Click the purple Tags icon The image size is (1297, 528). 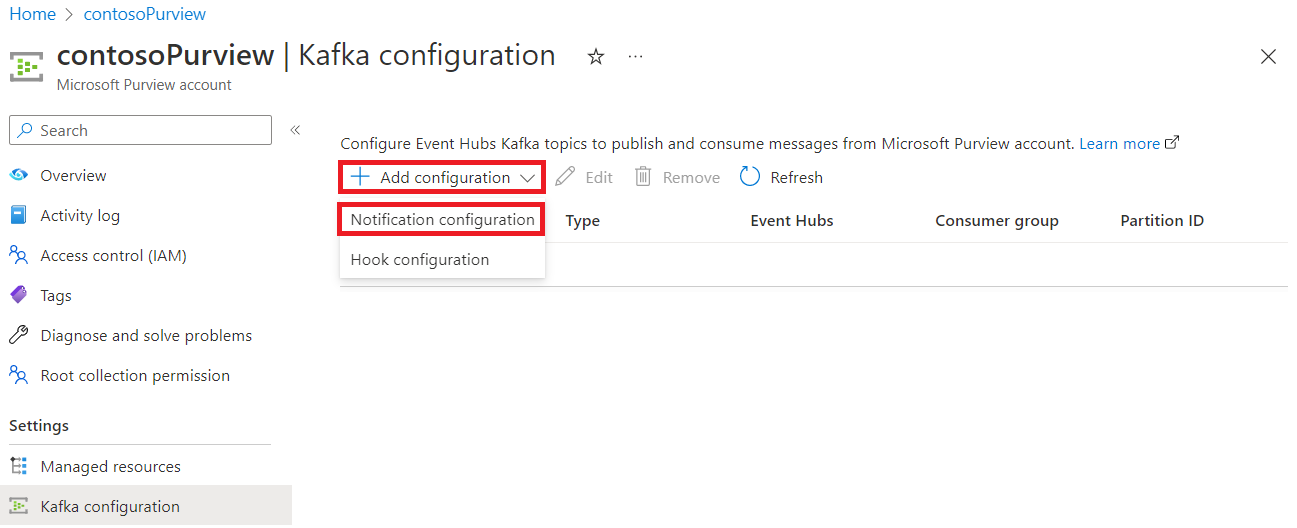19,295
